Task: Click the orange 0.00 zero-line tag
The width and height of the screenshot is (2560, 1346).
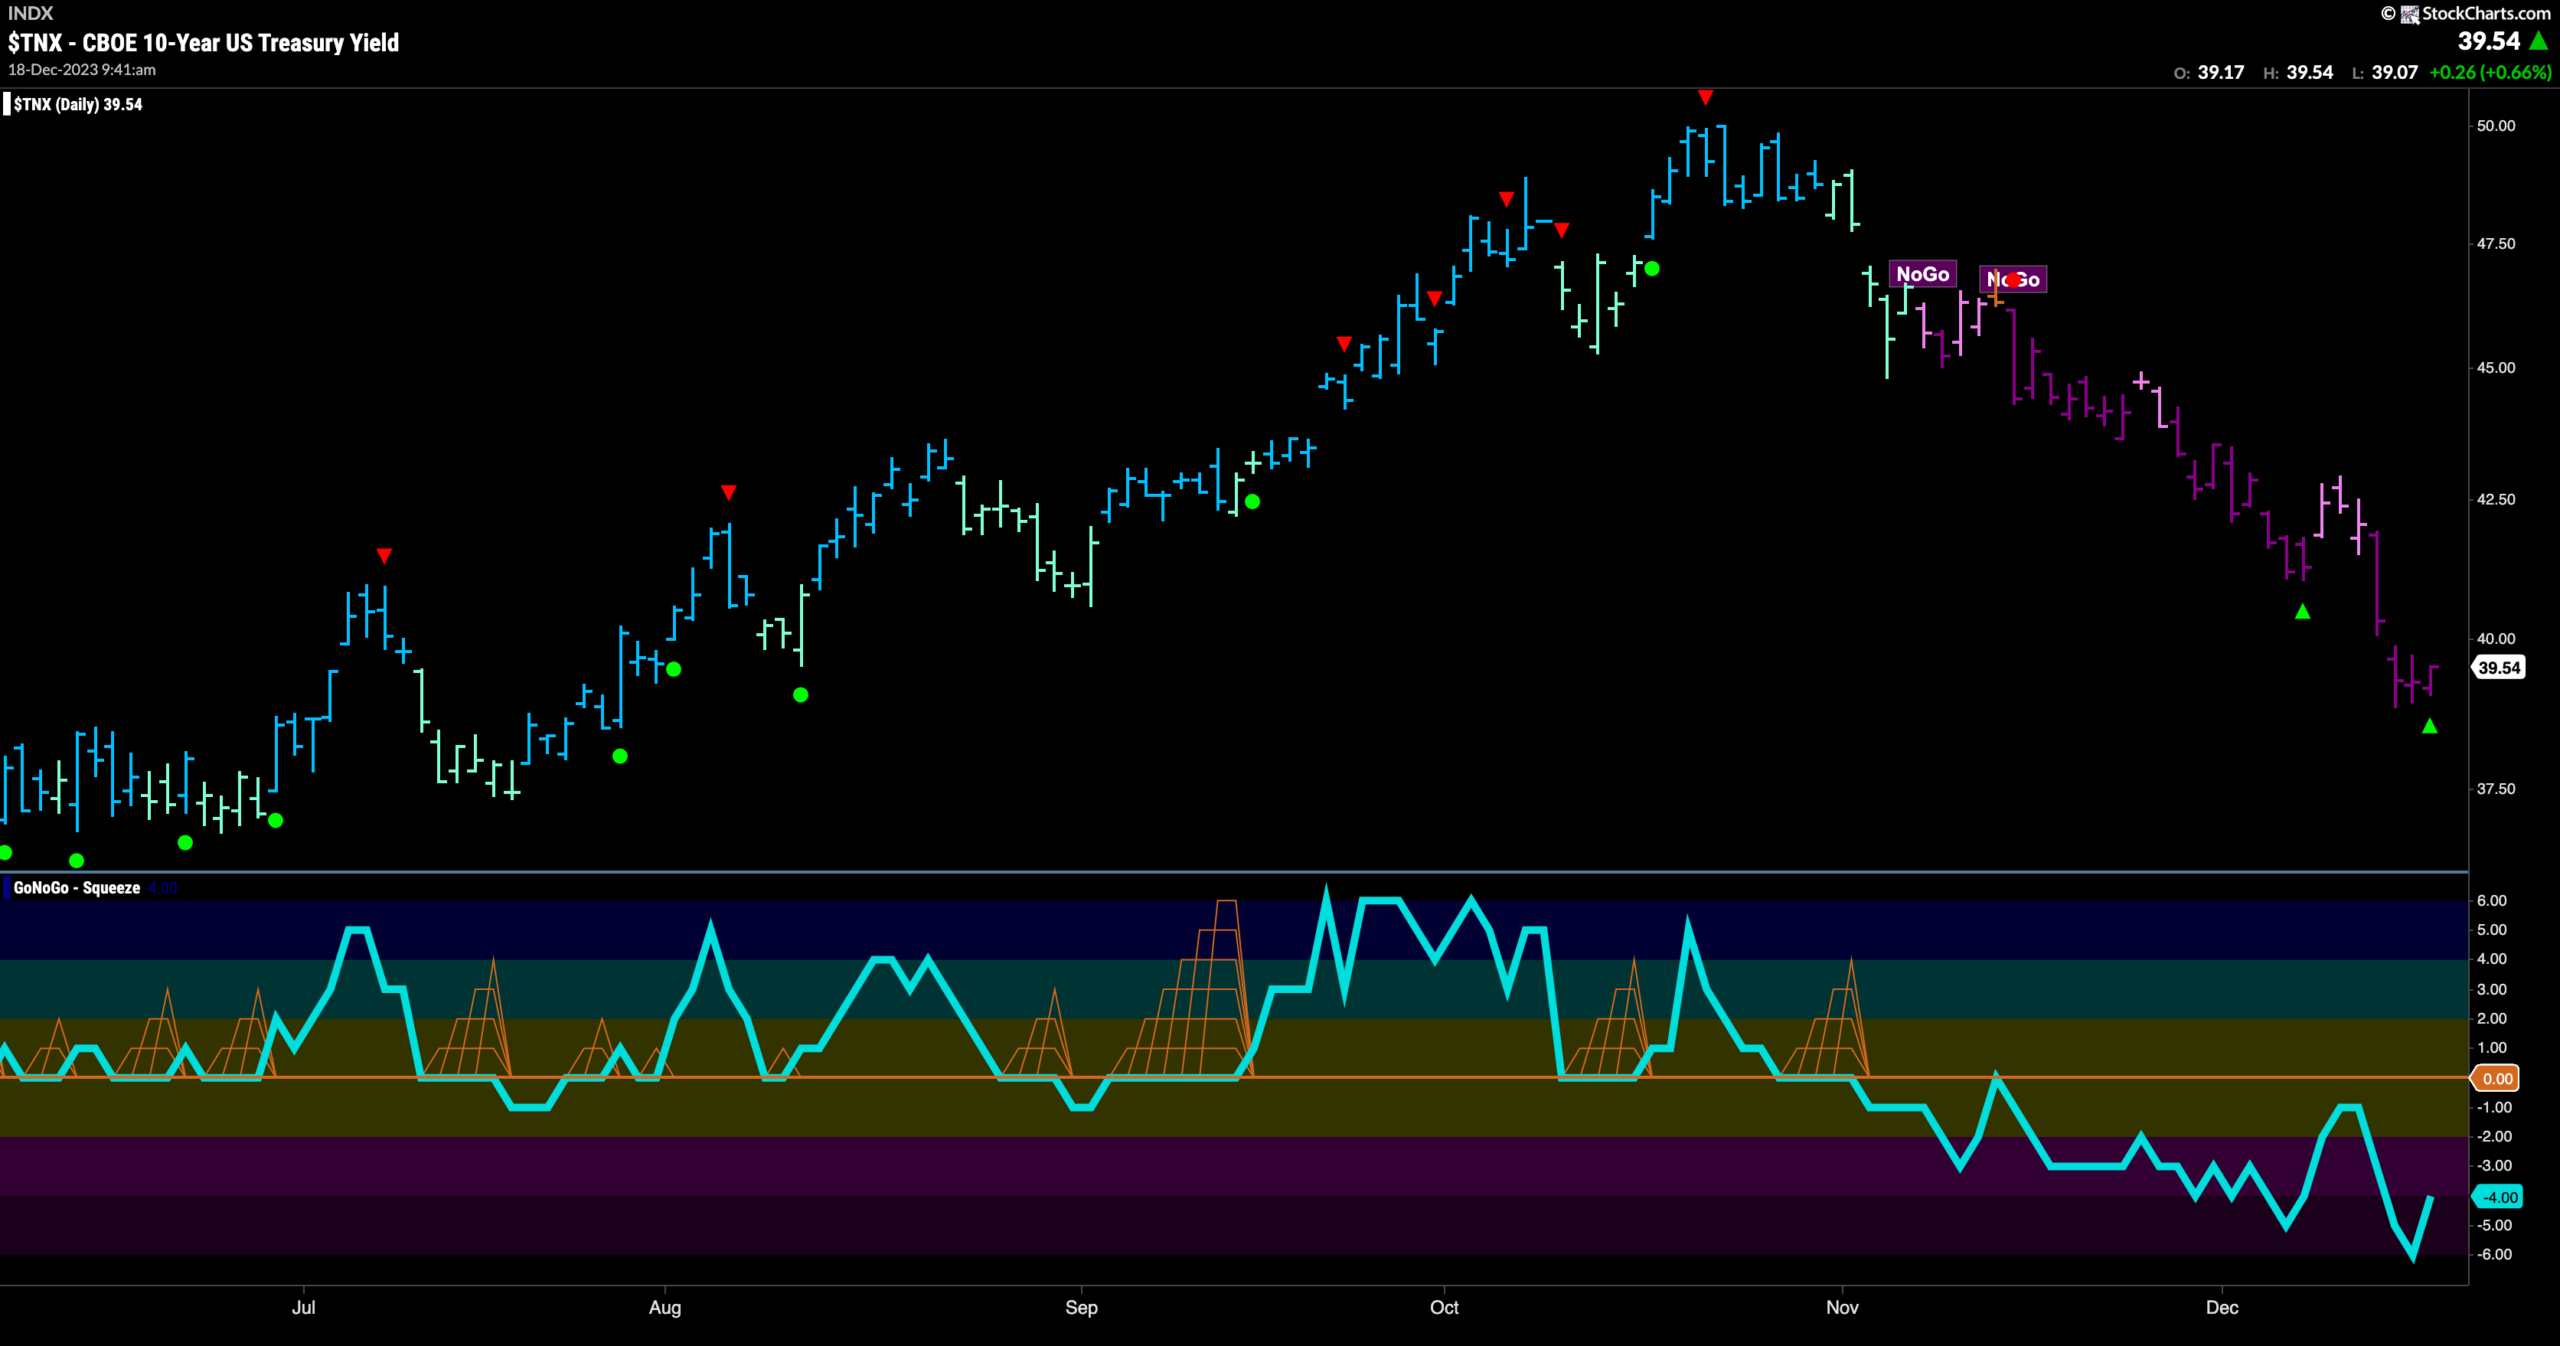Action: (2496, 1078)
